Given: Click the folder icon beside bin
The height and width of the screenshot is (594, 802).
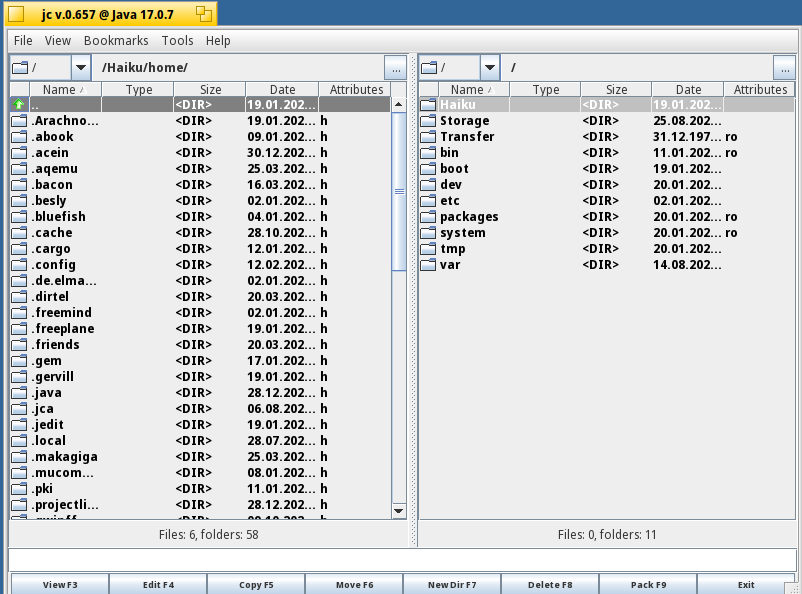Looking at the screenshot, I should tap(428, 153).
